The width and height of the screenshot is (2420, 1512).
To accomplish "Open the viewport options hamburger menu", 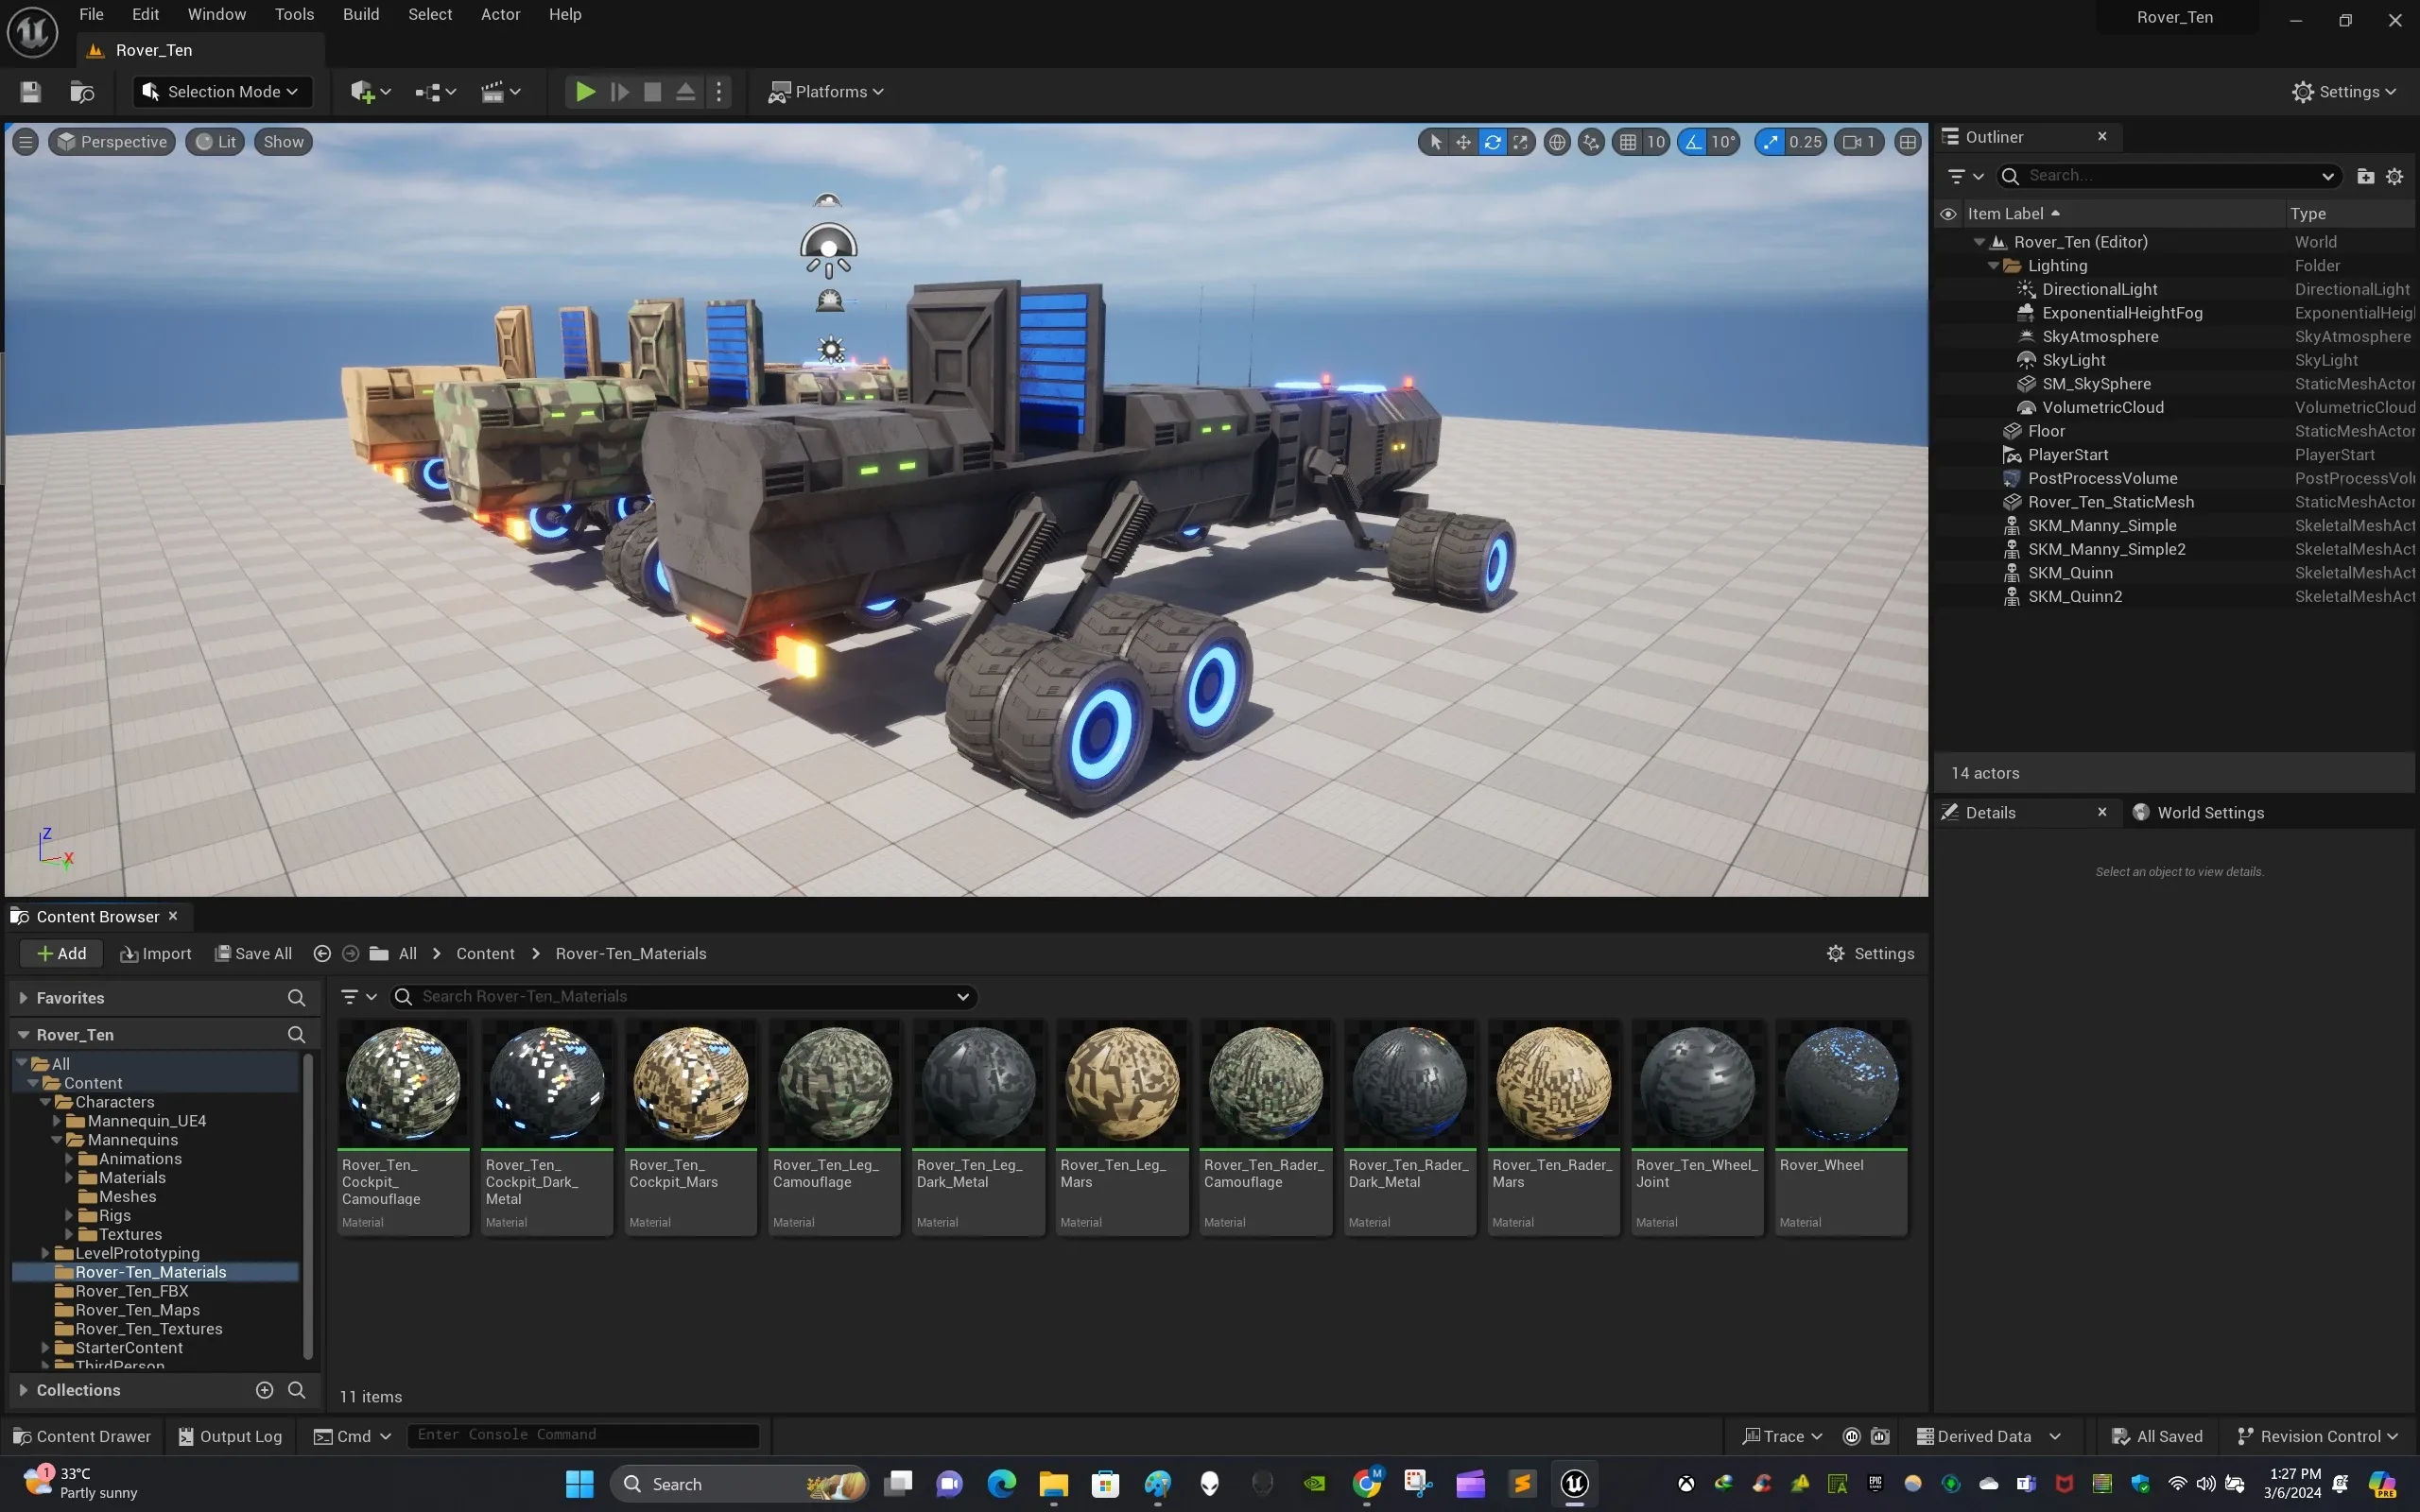I will coord(25,142).
